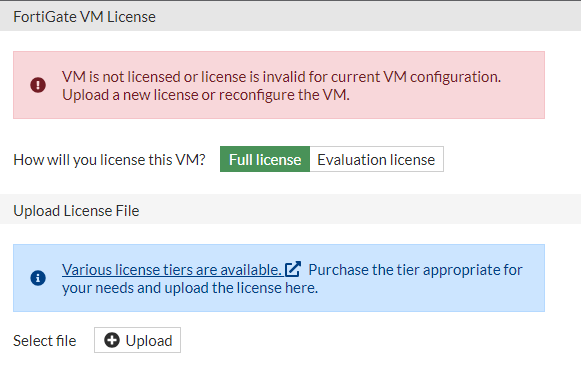Switch to Evaluation license option
The width and height of the screenshot is (581, 366).
tap(376, 159)
